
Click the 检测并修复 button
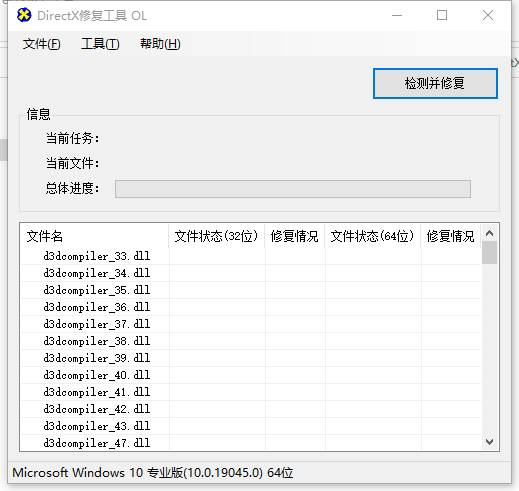[x=435, y=84]
